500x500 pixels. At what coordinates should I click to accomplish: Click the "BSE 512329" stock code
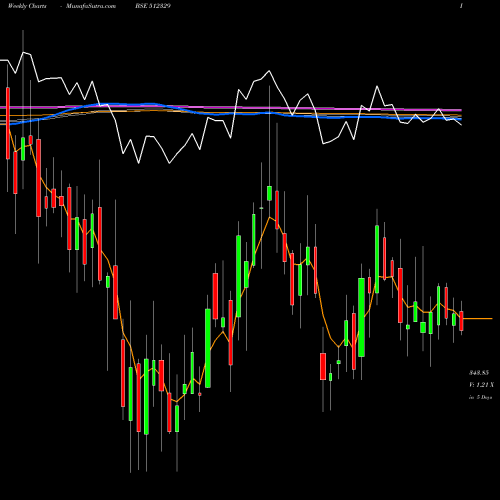click(x=153, y=6)
